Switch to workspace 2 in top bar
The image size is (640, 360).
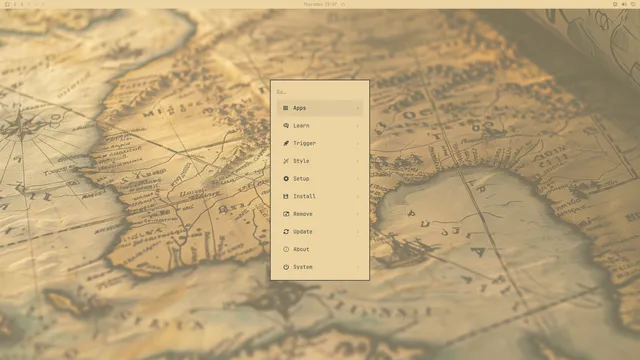[x=22, y=4]
